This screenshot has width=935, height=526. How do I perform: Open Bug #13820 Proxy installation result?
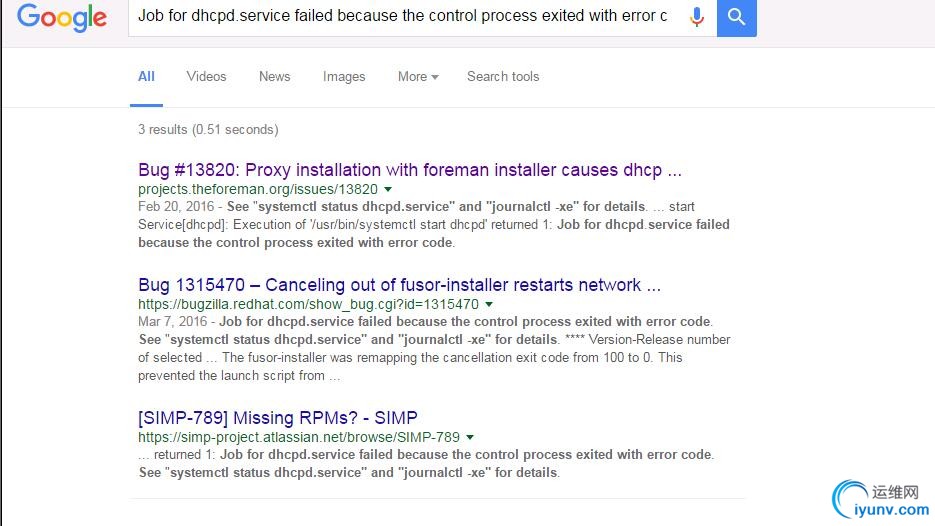[x=410, y=170]
